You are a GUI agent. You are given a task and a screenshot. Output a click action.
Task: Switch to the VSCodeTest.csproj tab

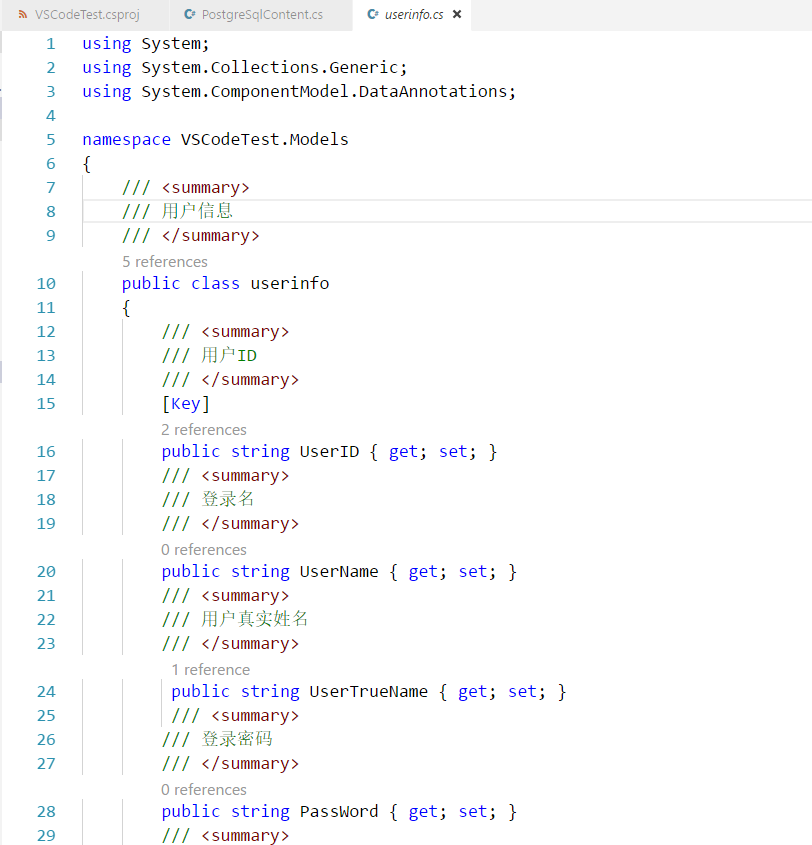point(87,15)
